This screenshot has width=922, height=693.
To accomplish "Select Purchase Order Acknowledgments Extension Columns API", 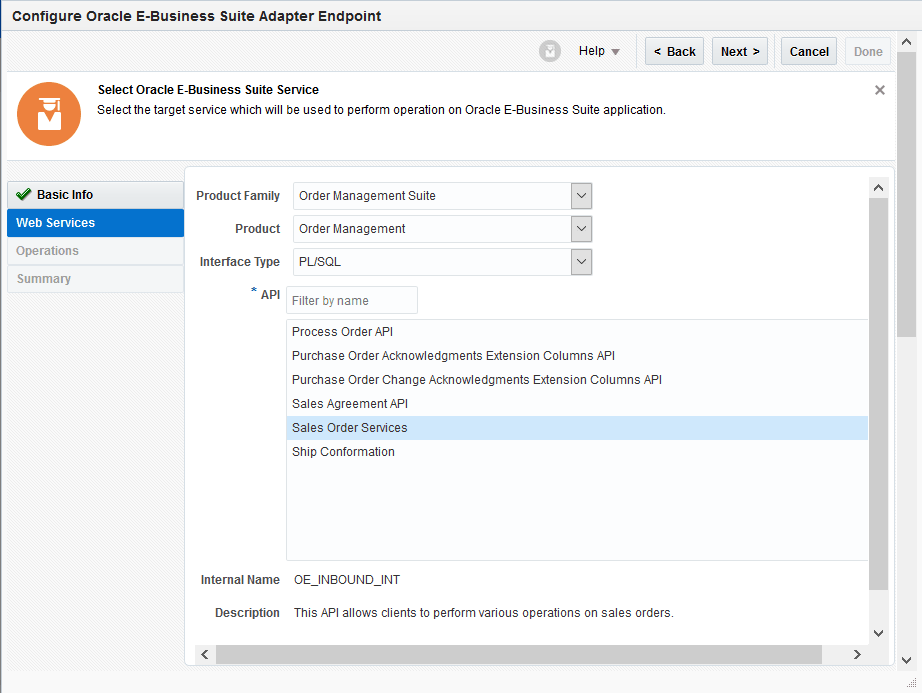I will (x=577, y=356).
